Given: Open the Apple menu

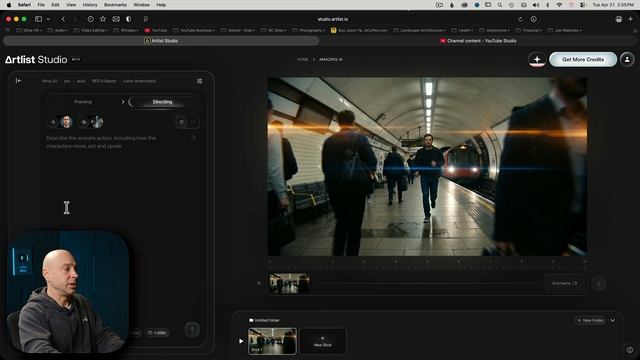Looking at the screenshot, I should point(9,5).
